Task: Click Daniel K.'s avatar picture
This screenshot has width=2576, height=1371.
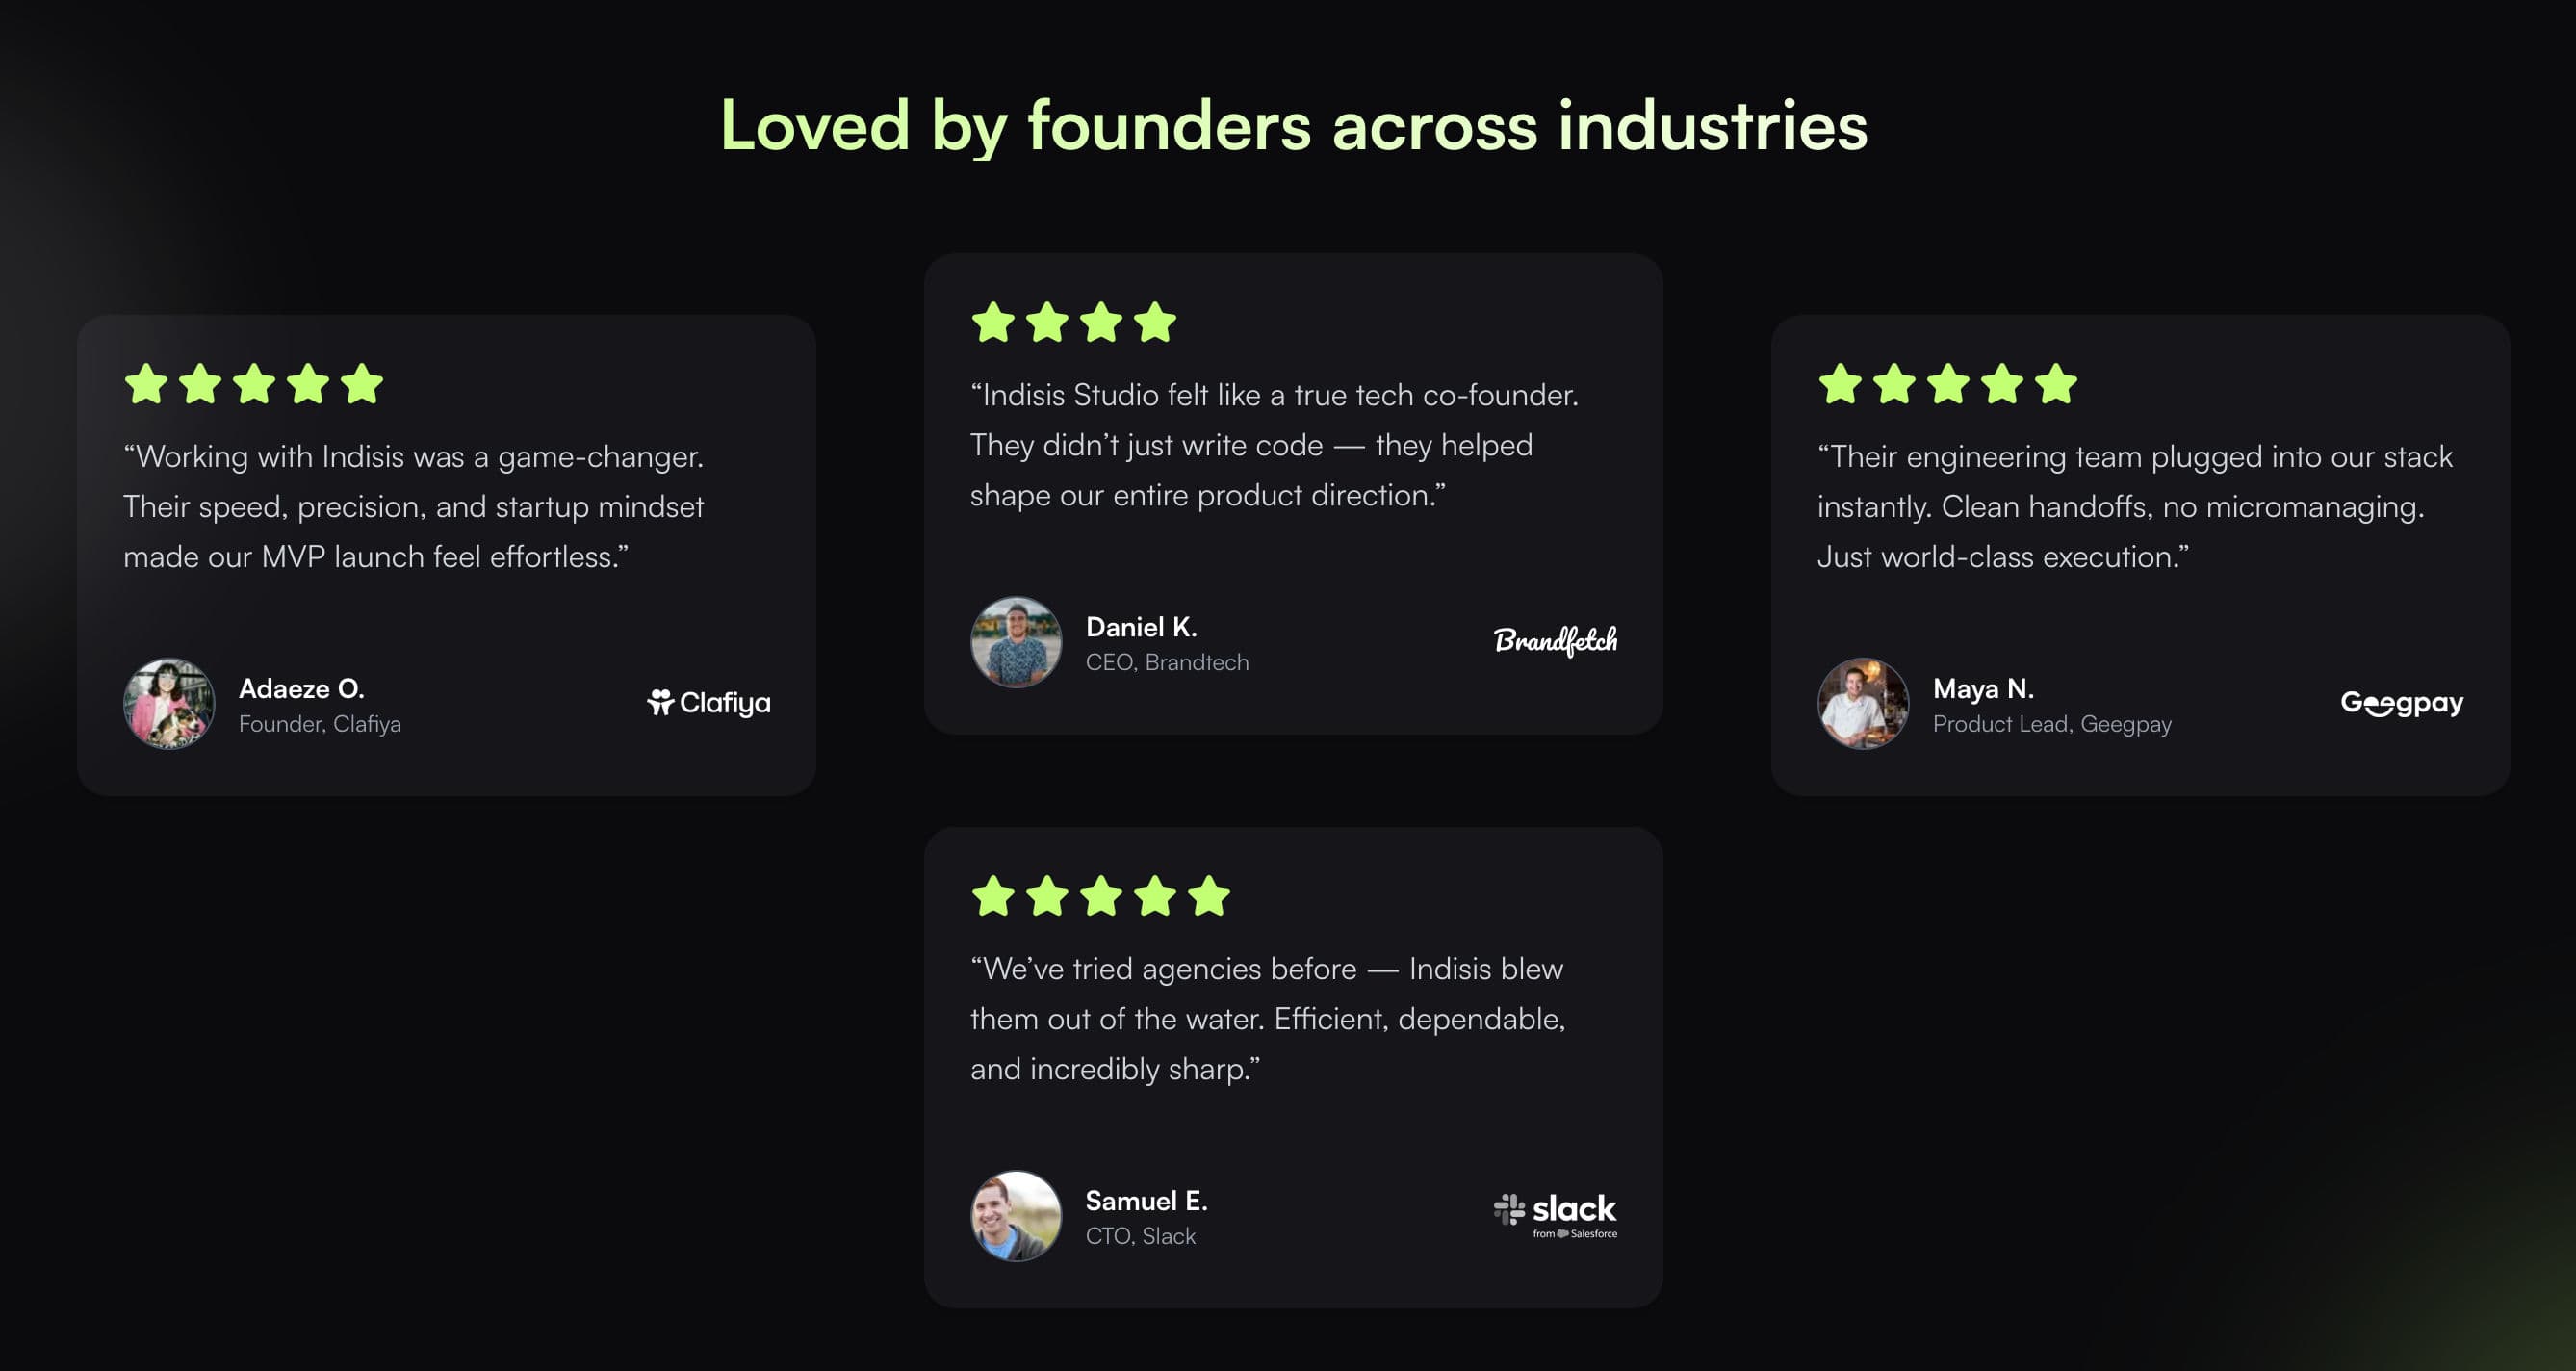Action: point(1015,642)
